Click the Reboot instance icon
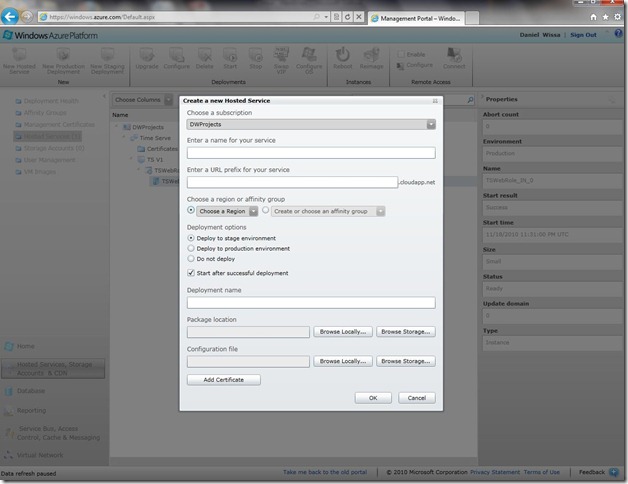The height and width of the screenshot is (484, 628). pyautogui.click(x=343, y=56)
